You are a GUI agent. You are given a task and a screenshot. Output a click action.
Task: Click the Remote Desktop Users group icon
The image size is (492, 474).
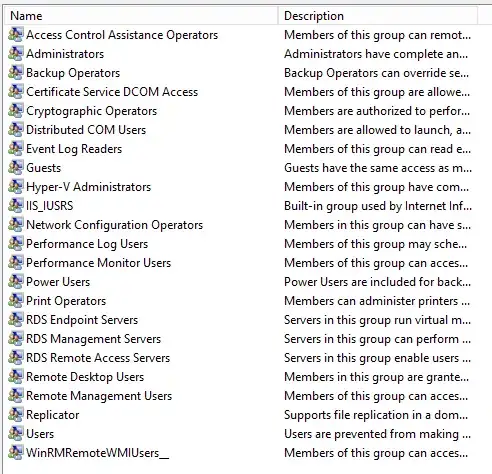(16, 377)
